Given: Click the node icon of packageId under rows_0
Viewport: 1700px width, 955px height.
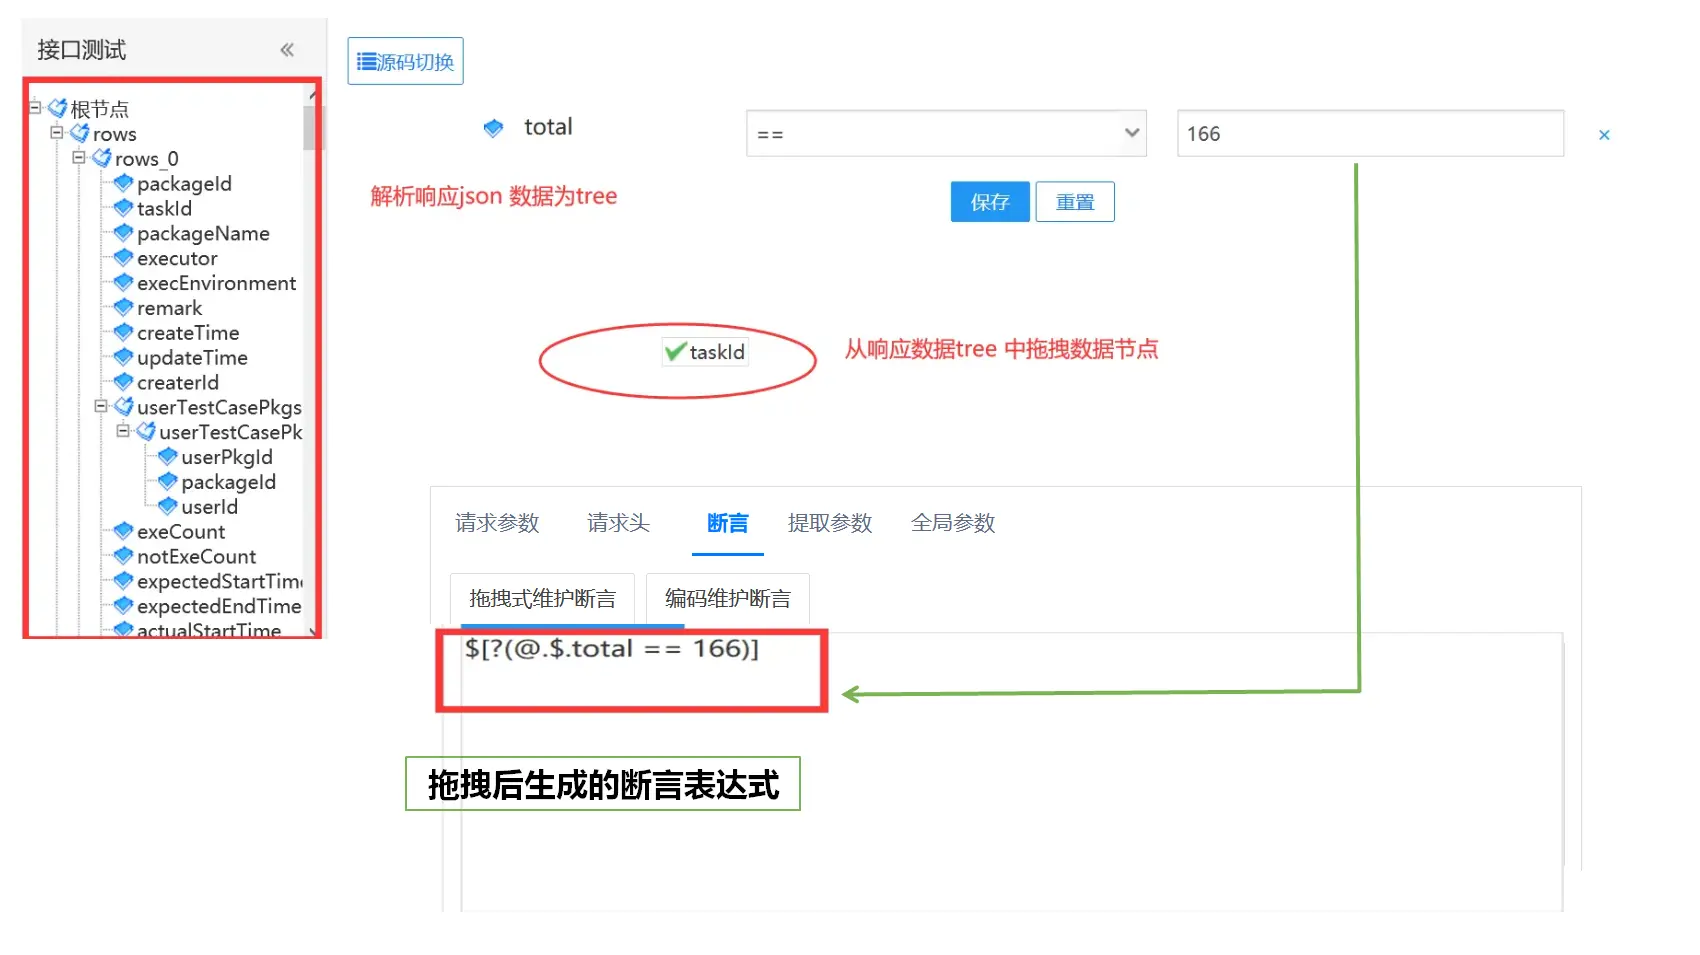Looking at the screenshot, I should [124, 183].
